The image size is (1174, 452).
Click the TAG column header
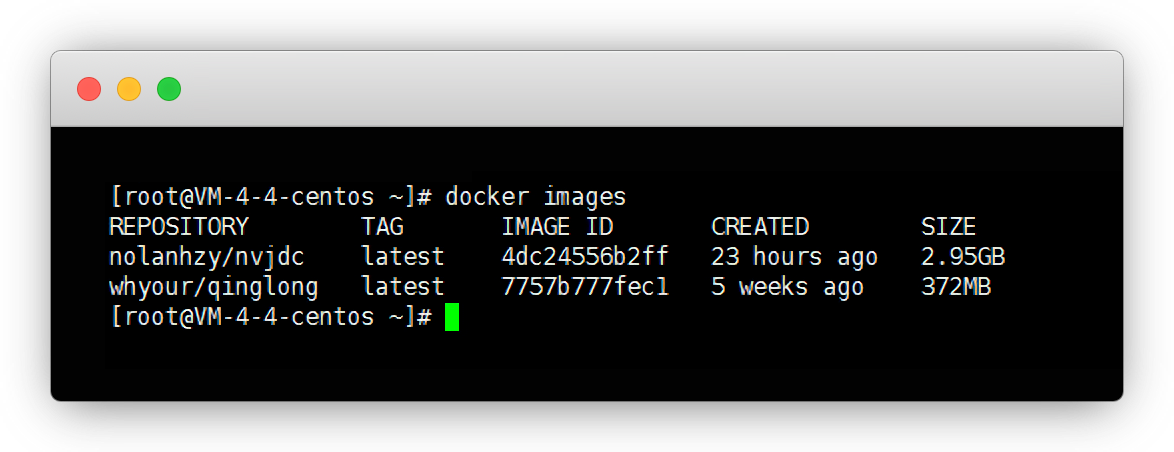click(x=382, y=227)
